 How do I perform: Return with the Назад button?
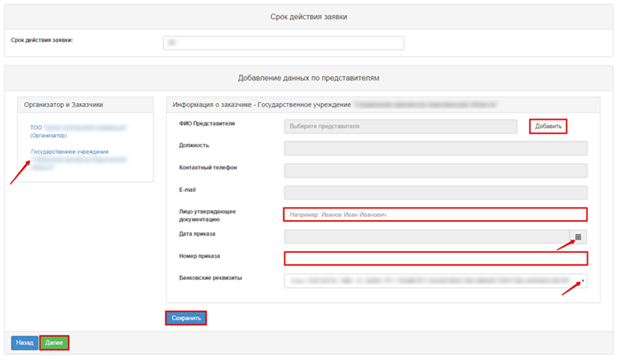pyautogui.click(x=25, y=343)
